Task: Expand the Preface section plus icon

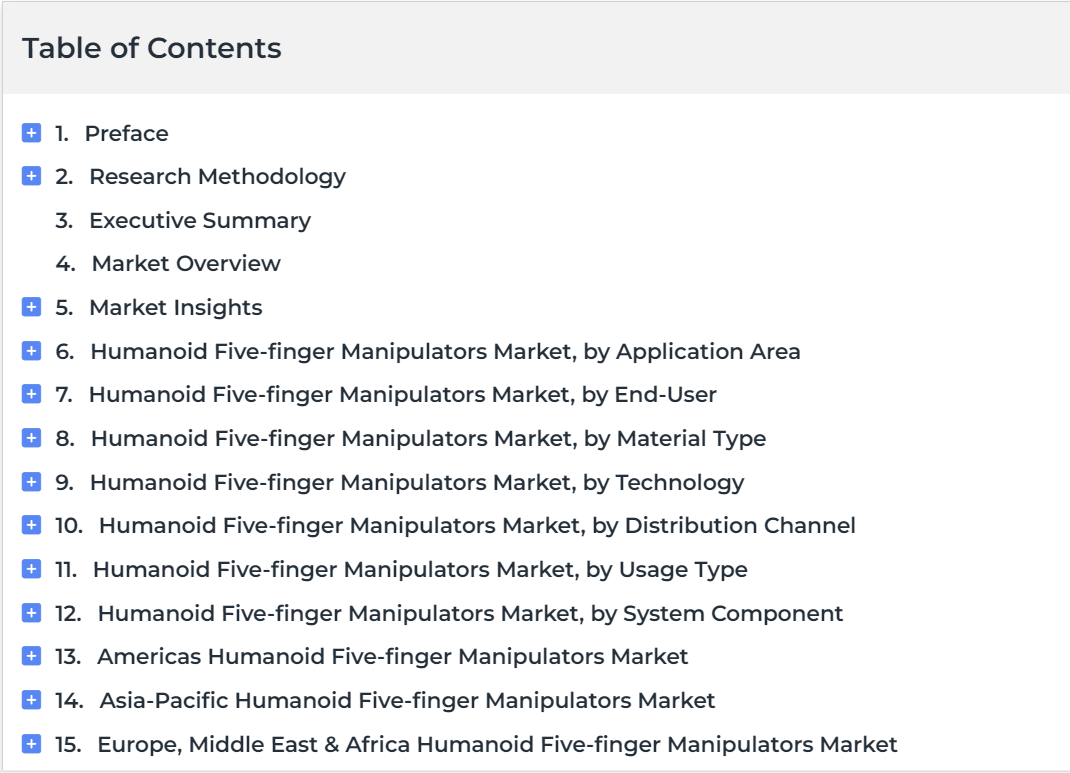Action: [31, 132]
